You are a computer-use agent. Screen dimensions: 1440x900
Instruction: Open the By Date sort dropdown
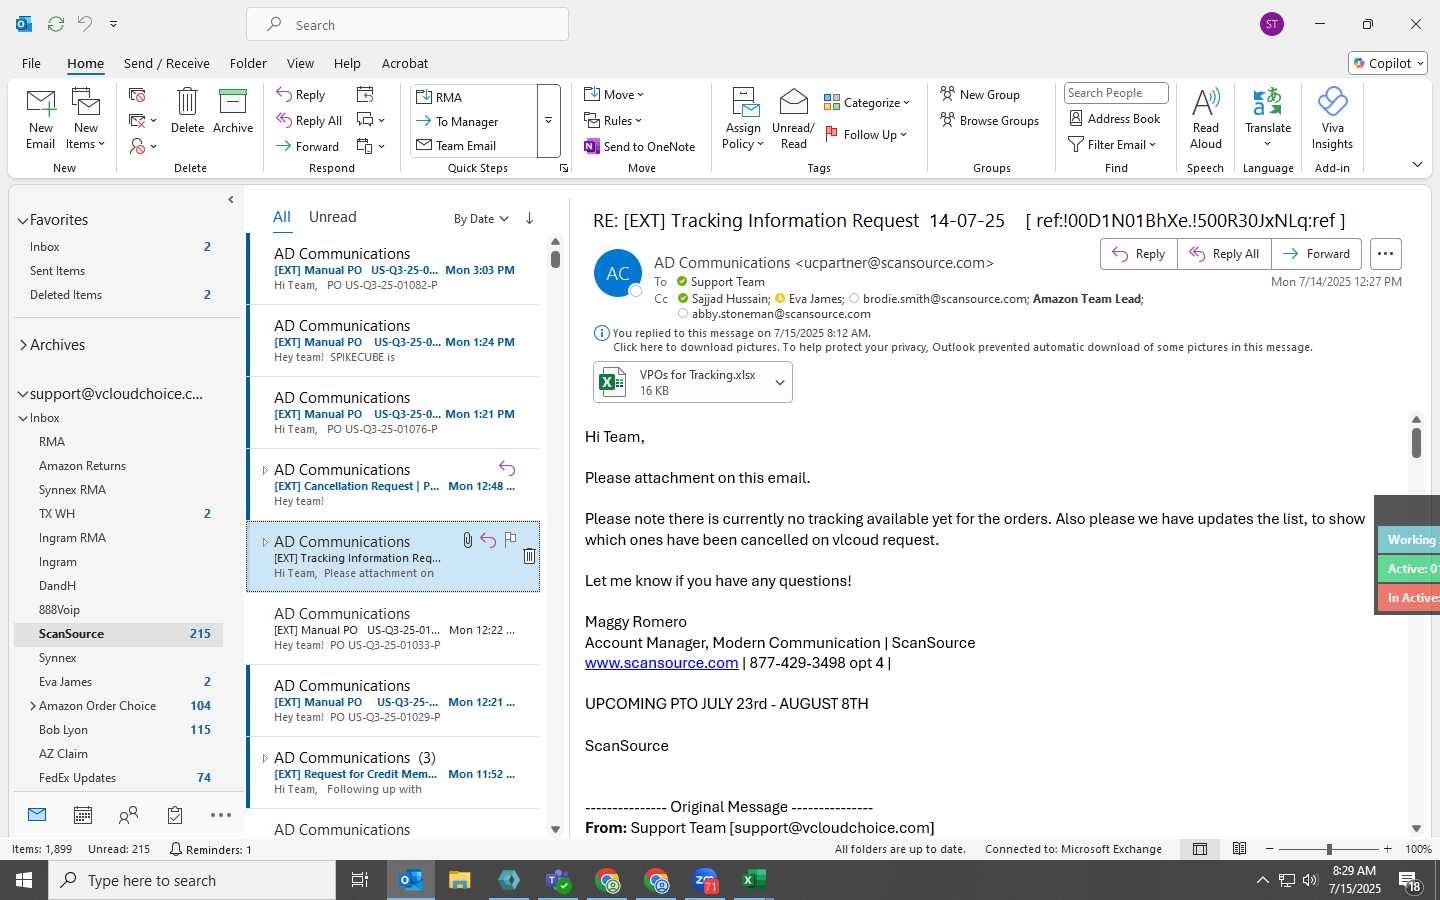click(481, 219)
